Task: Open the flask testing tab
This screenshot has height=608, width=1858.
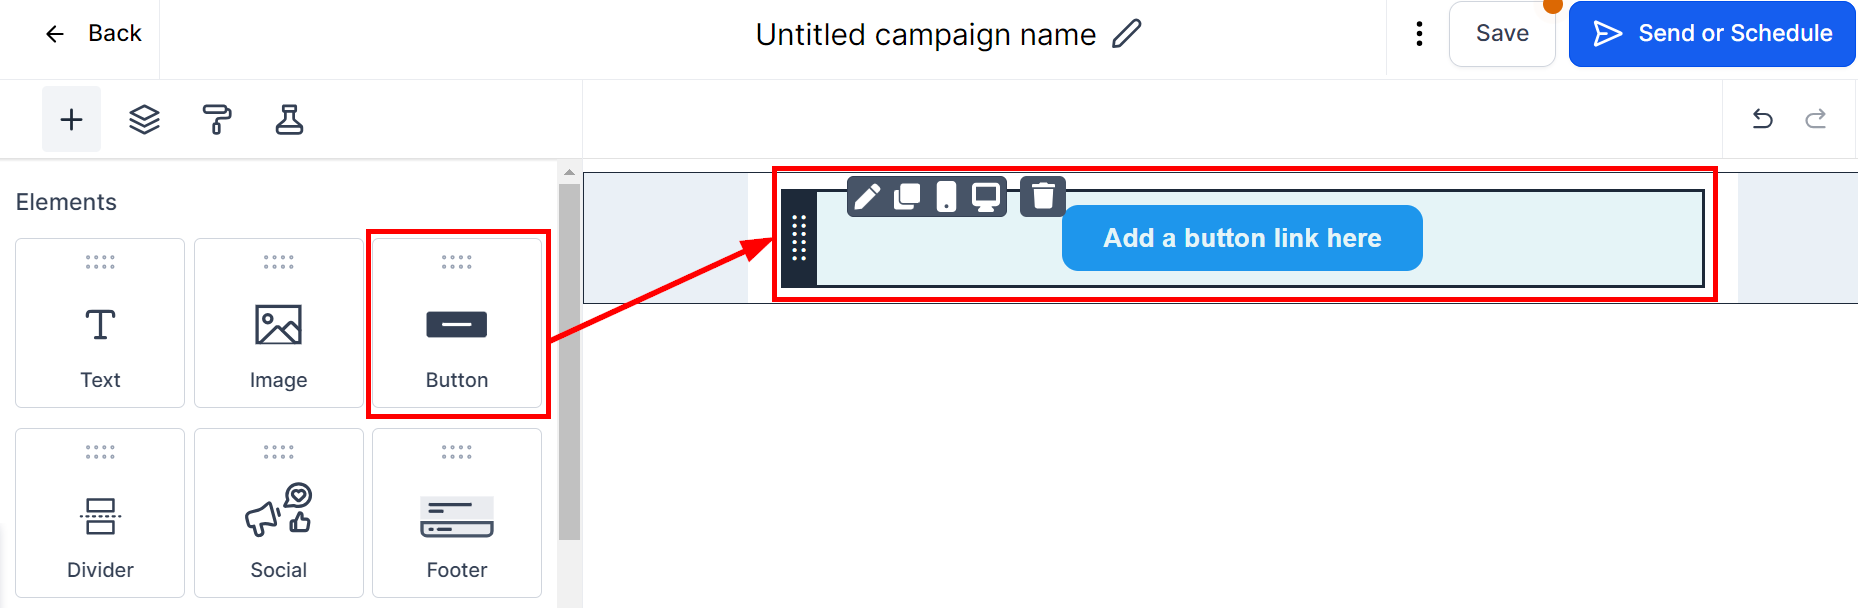Action: point(289,120)
